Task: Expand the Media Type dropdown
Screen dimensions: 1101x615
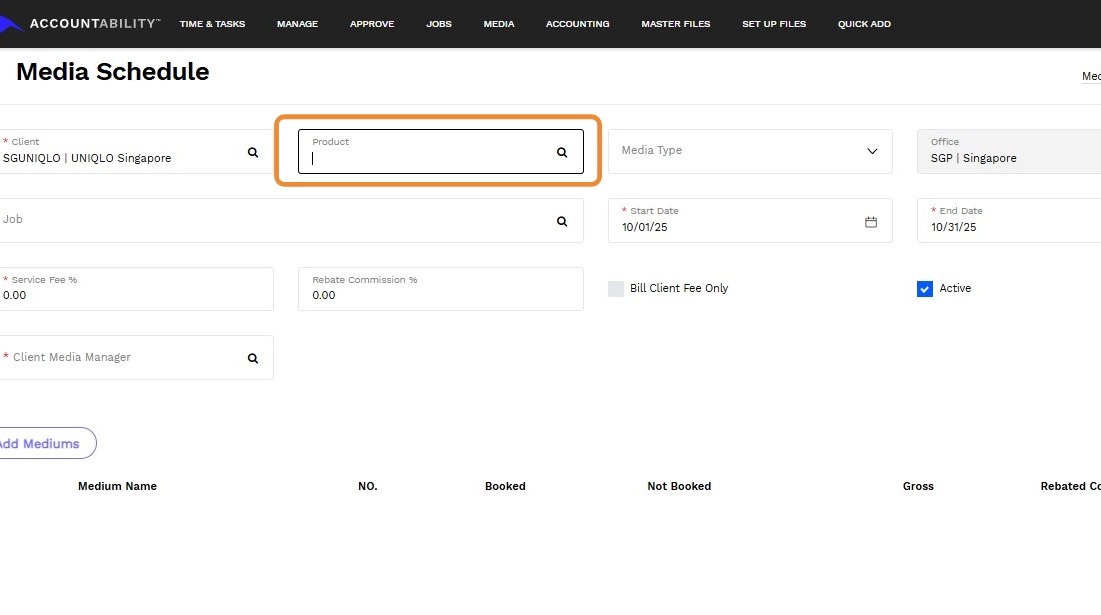Action: 872,151
